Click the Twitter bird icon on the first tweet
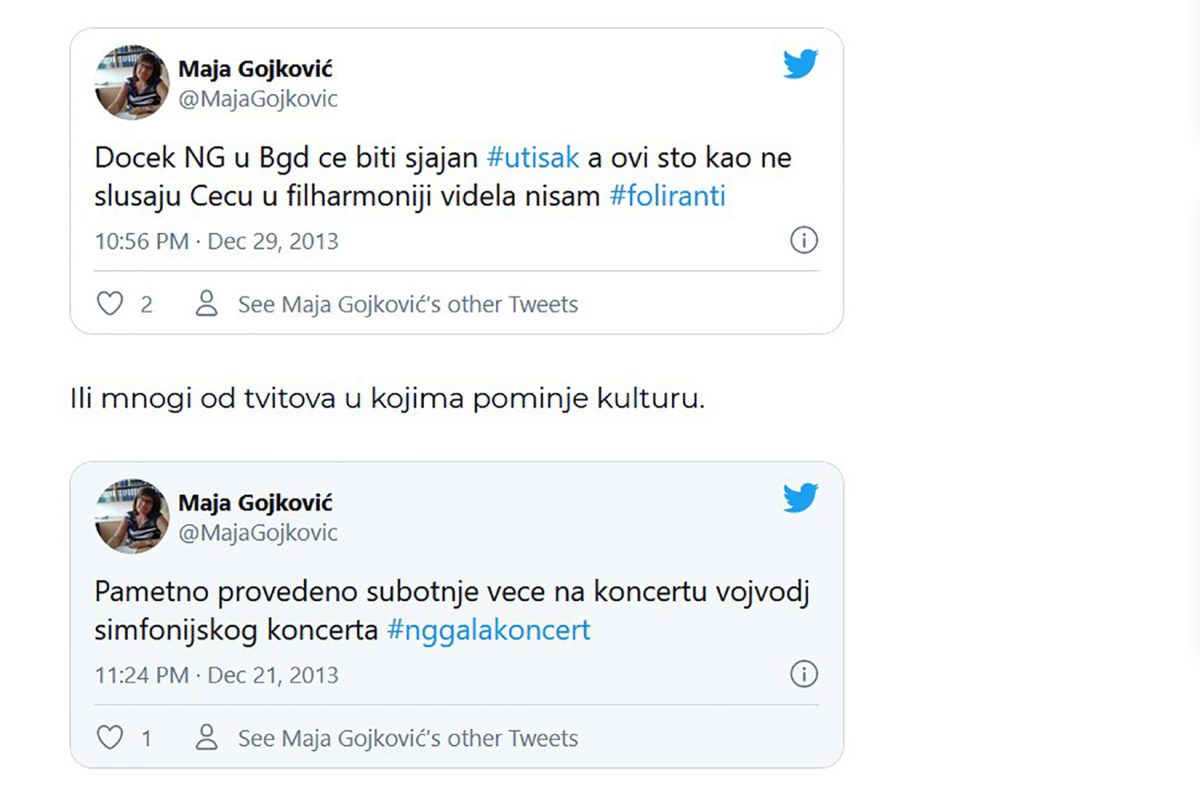This screenshot has width=1200, height=812. point(799,64)
